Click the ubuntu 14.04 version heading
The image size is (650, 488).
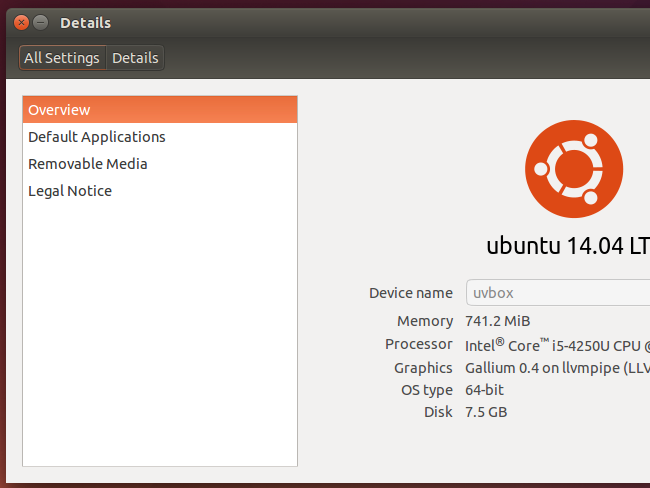pos(568,246)
